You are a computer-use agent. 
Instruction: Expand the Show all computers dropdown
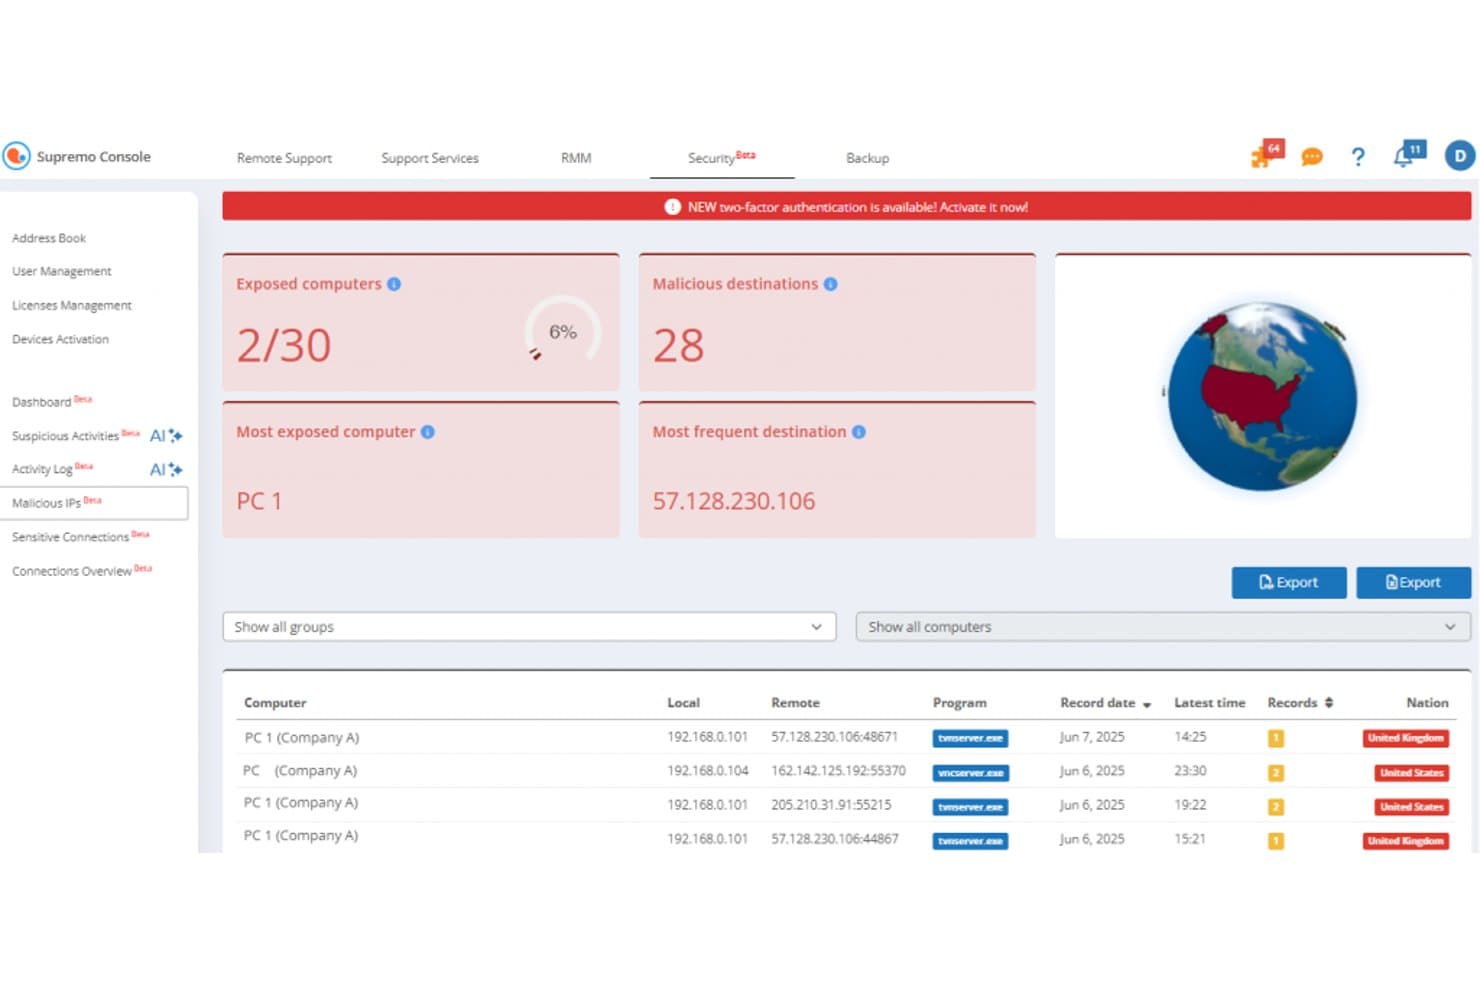[1163, 627]
